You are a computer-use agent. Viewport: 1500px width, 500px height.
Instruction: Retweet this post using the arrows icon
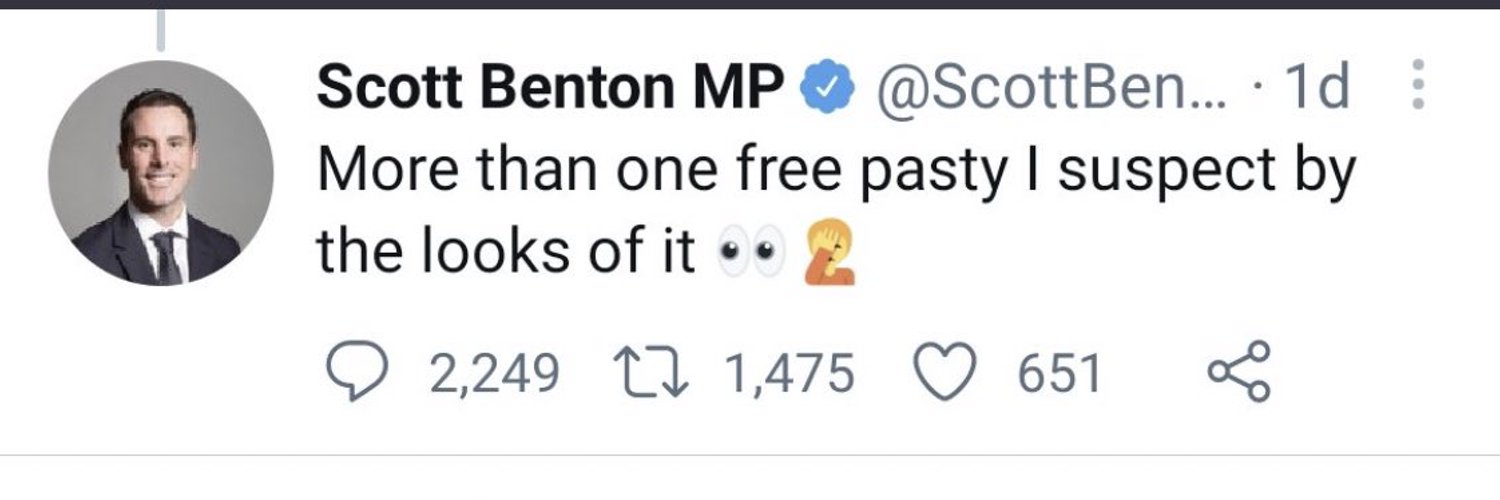(x=657, y=373)
